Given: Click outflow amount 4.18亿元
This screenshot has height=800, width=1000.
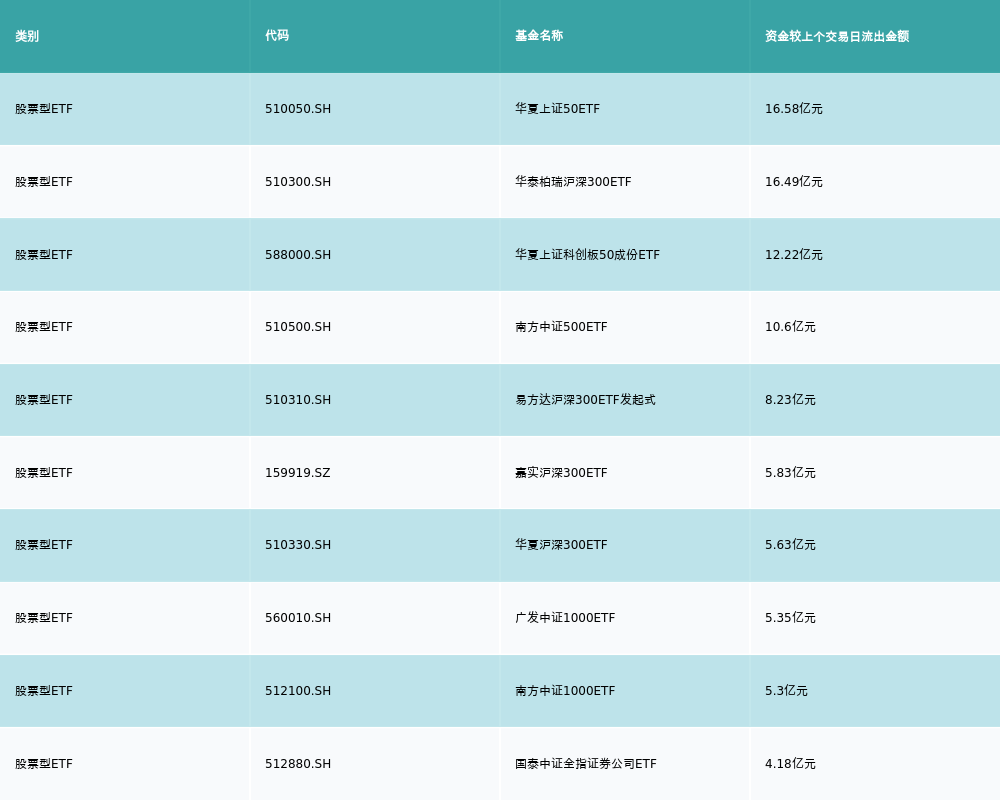Looking at the screenshot, I should tap(790, 764).
